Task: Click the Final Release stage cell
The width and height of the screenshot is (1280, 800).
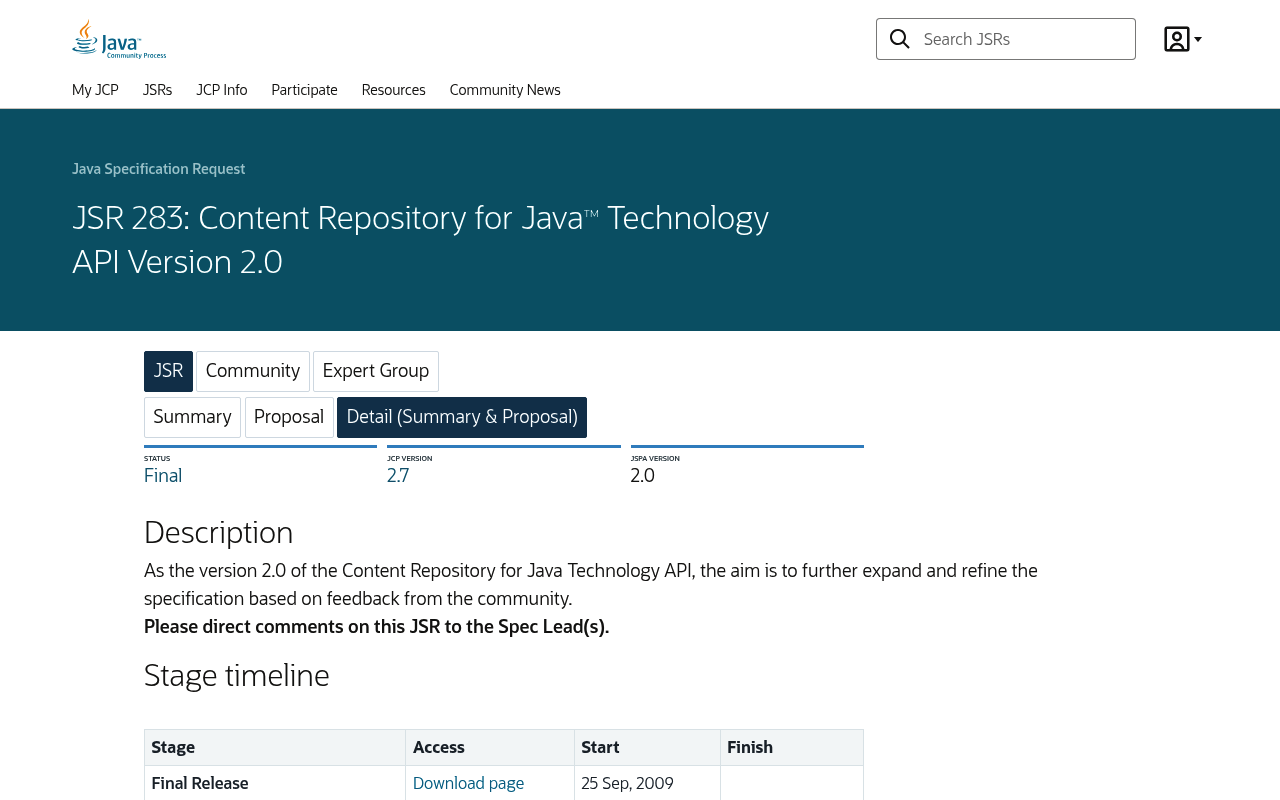Action: tap(275, 783)
